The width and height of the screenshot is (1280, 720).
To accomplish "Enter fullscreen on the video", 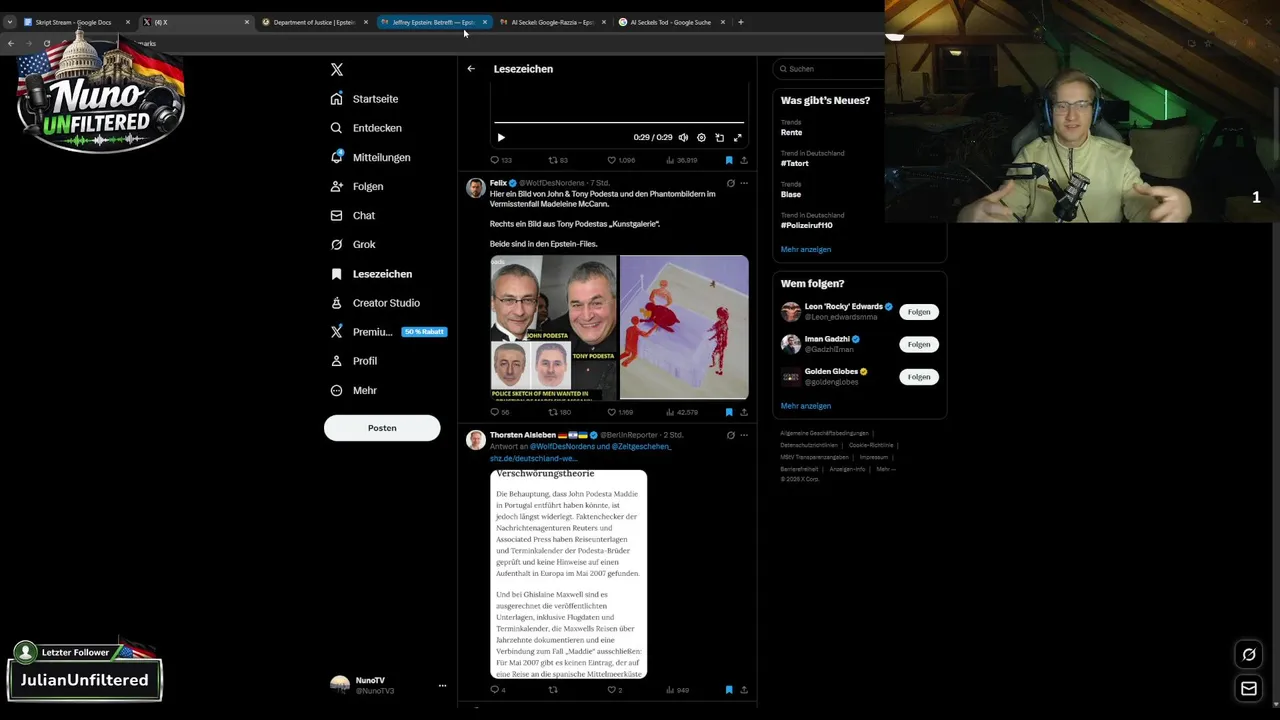I will point(738,137).
